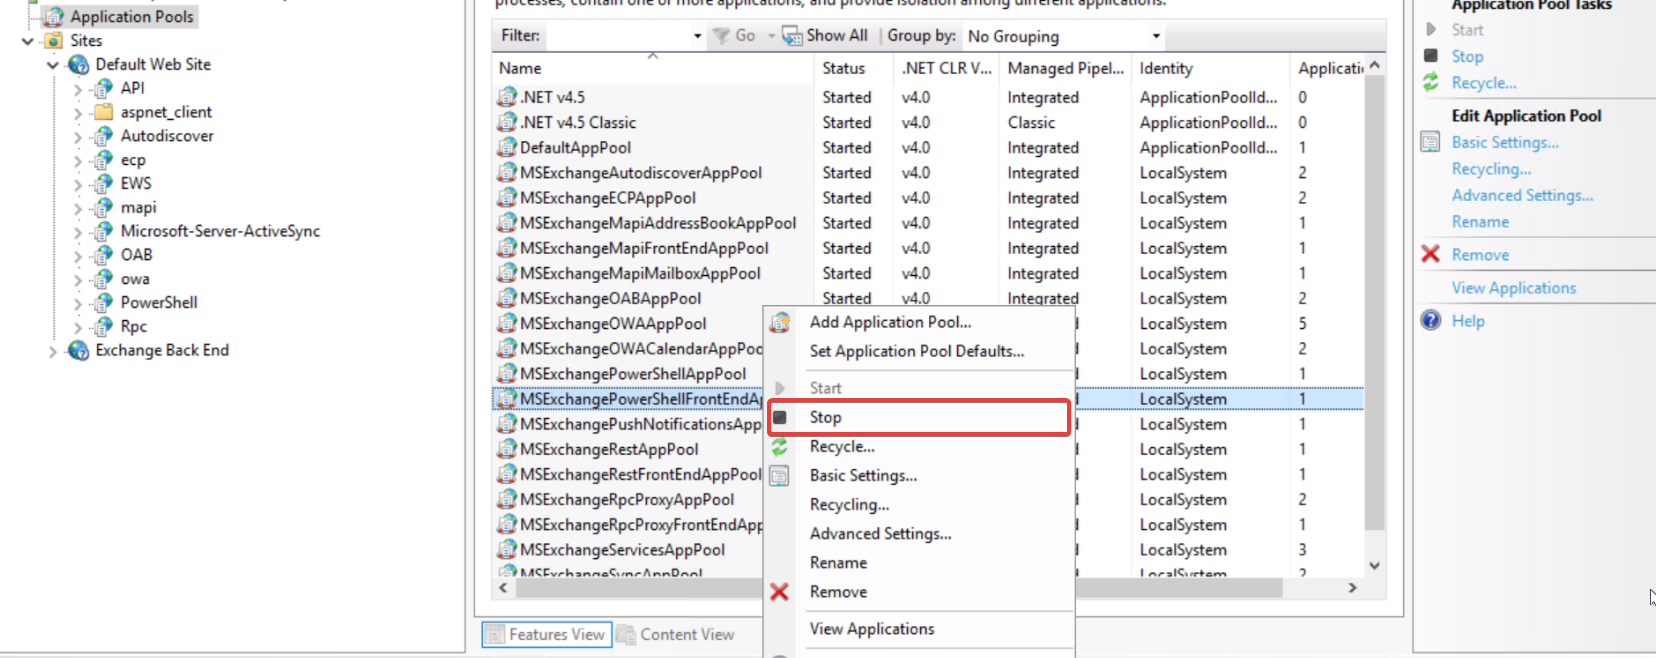Click the green Recycle icon in context menu

click(780, 447)
